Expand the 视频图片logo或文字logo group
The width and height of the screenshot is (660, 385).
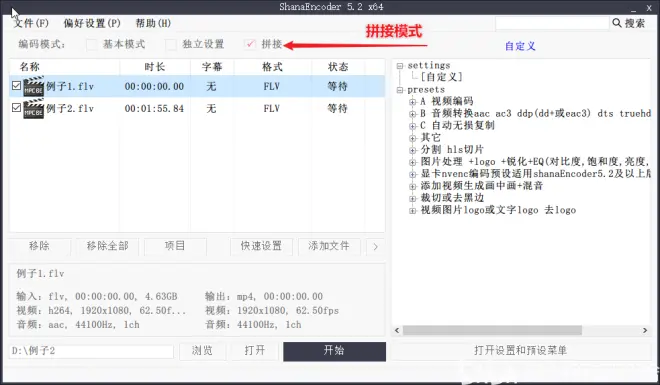coord(412,210)
